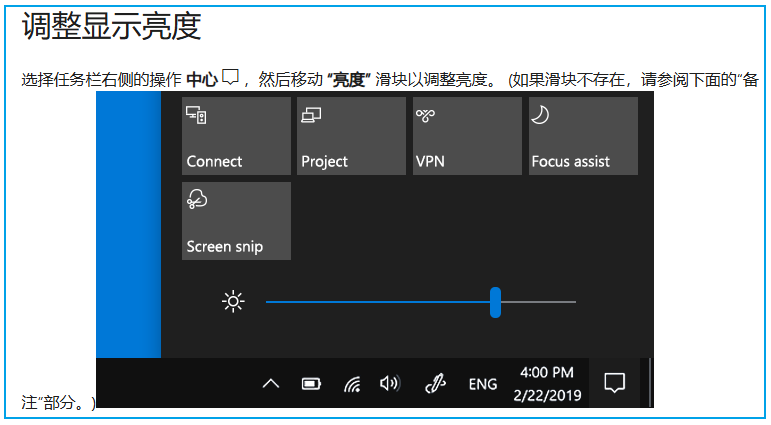Open Action Center icon on taskbar
Screen dimensions: 771x425
615,383
